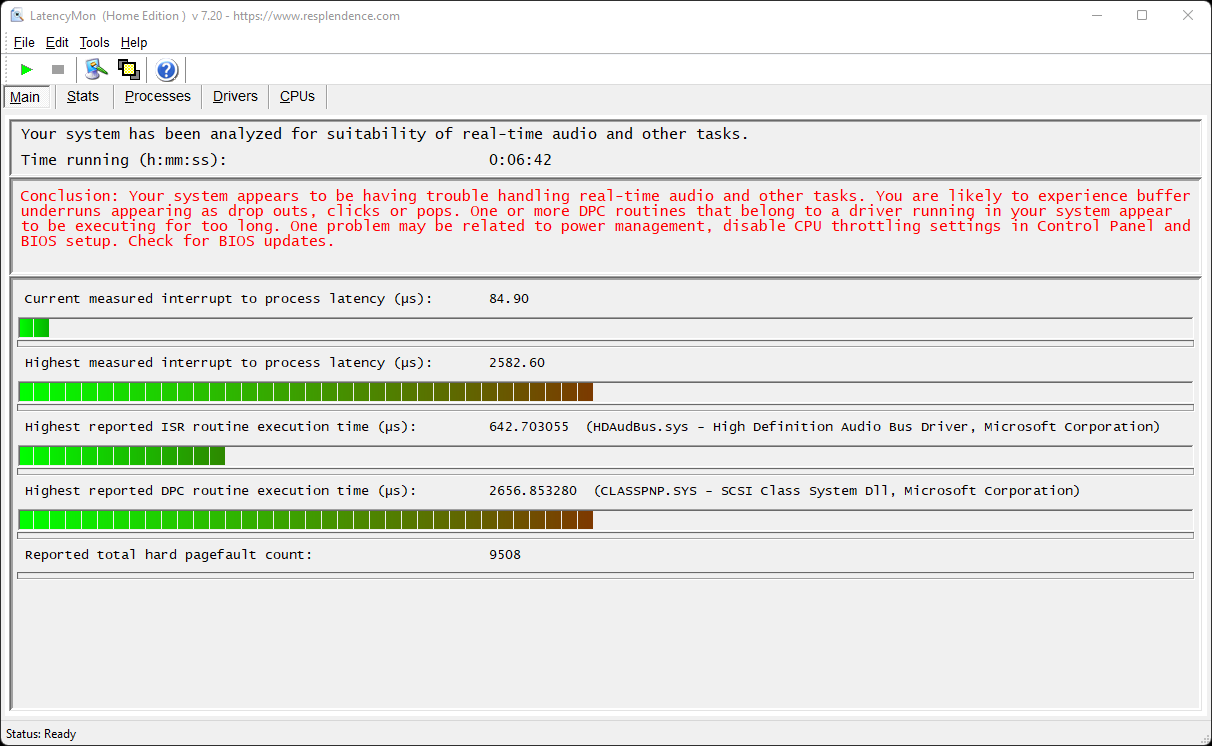Click the 'Reported total hard pagefault count' label
The height and width of the screenshot is (746, 1212).
tap(168, 555)
